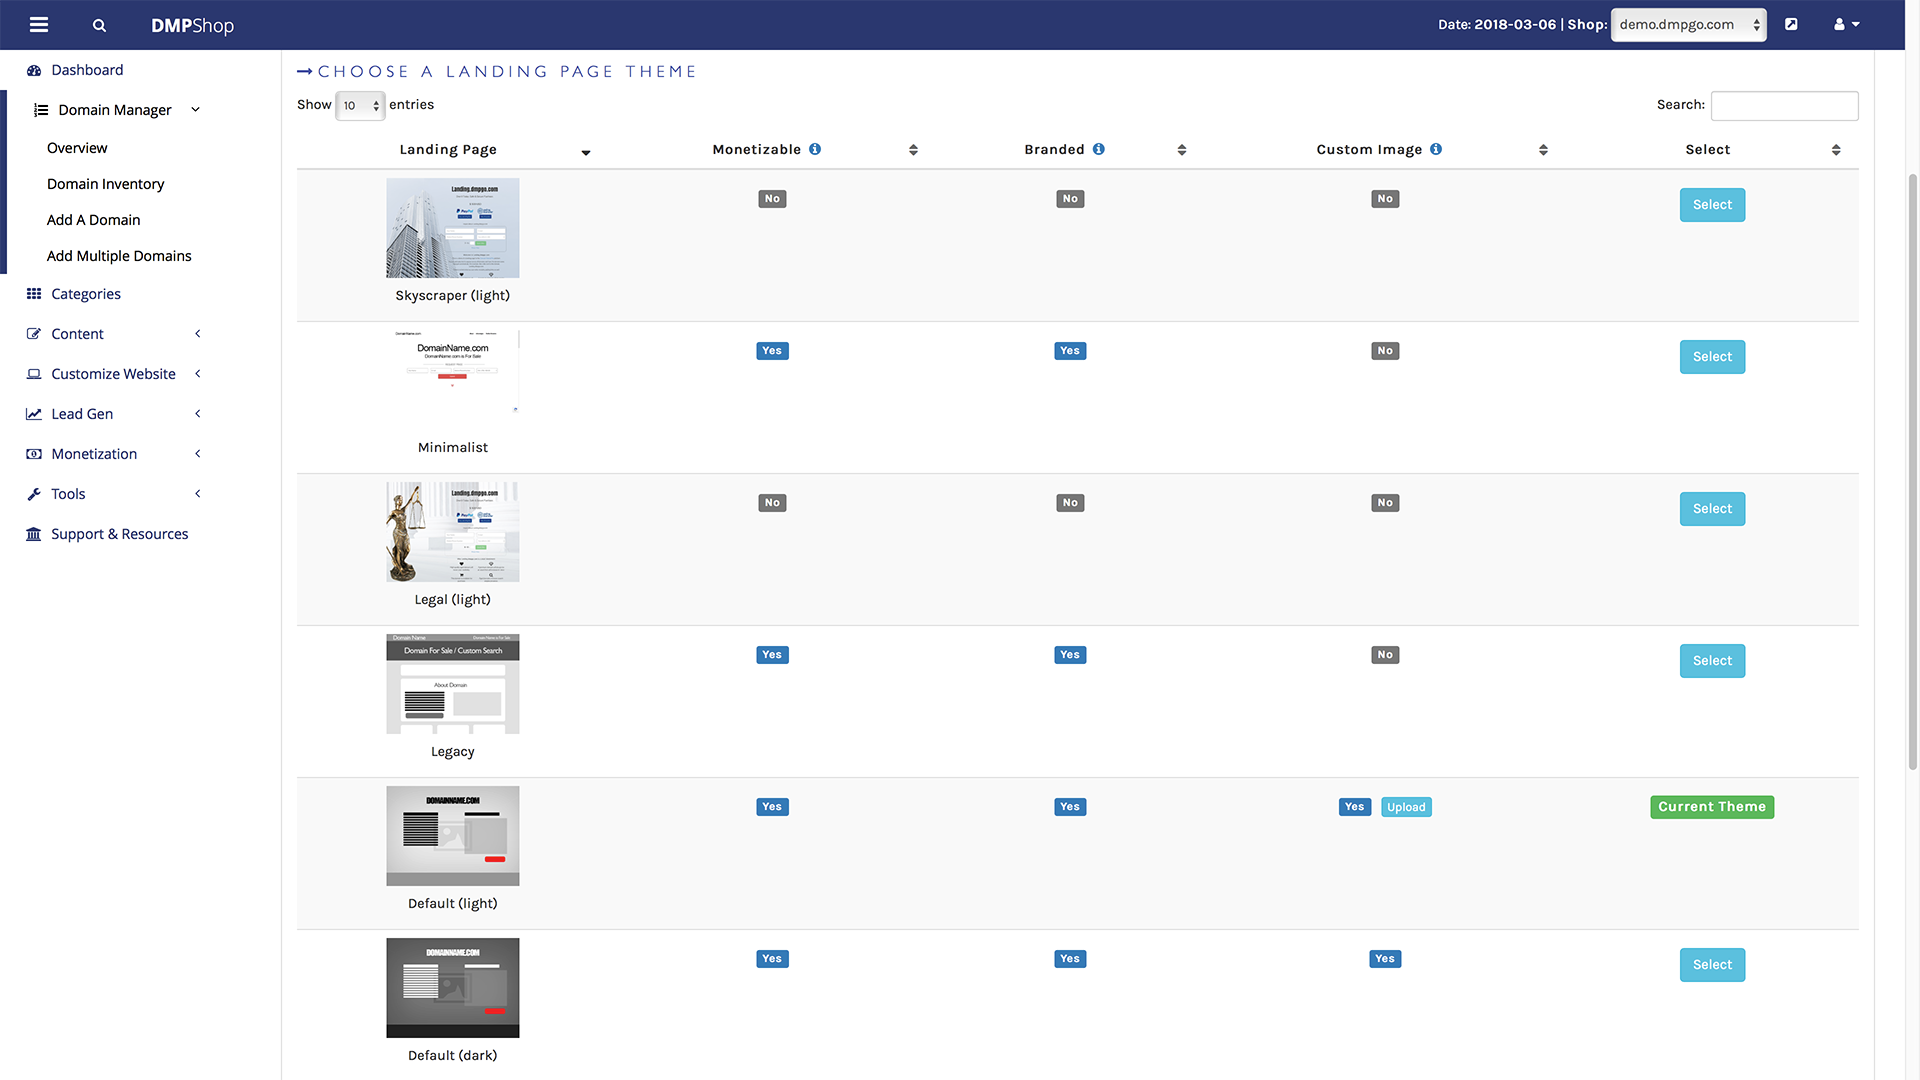Viewport: 1920px width, 1080px height.
Task: Click the Dashboard gauge icon
Action: (34, 70)
